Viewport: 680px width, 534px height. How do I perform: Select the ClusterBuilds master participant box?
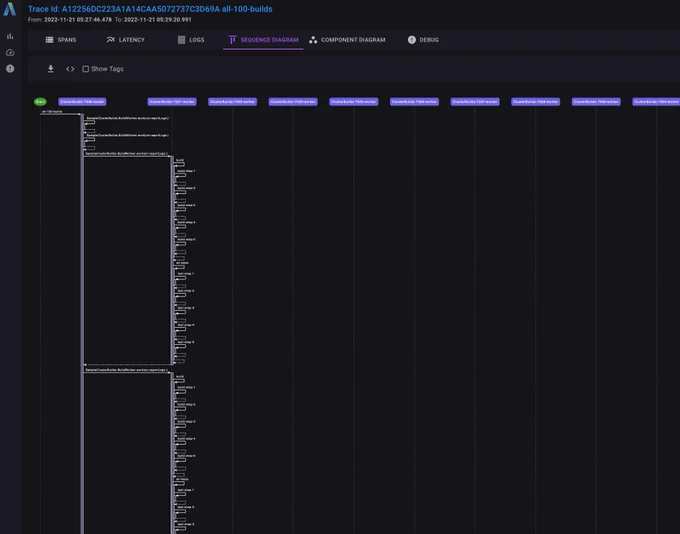(x=82, y=102)
